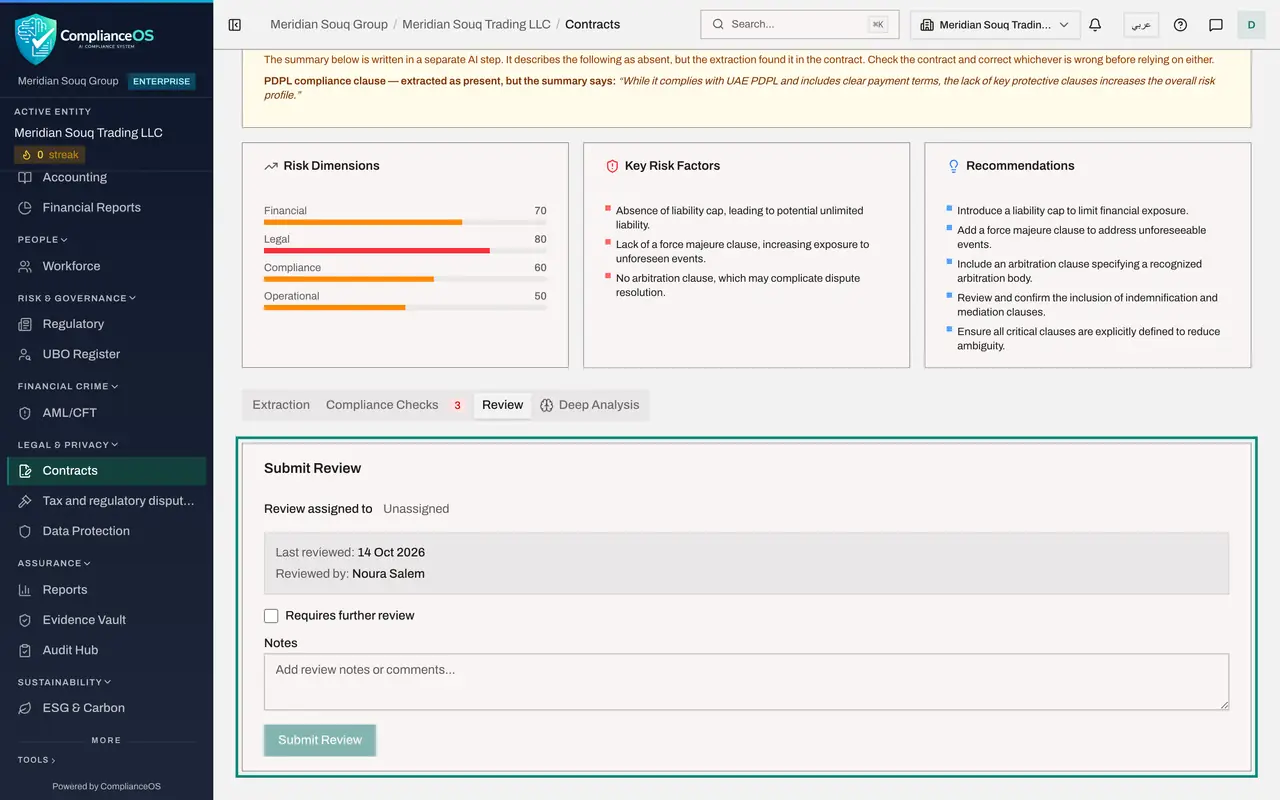Open the Compliance Checks tab
The width and height of the screenshot is (1280, 800).
393,405
